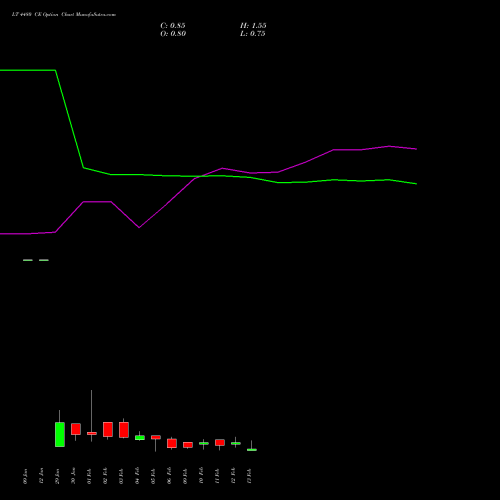Select the '09 Feb' date axis label
The width and height of the screenshot is (500, 500).
pos(185,476)
